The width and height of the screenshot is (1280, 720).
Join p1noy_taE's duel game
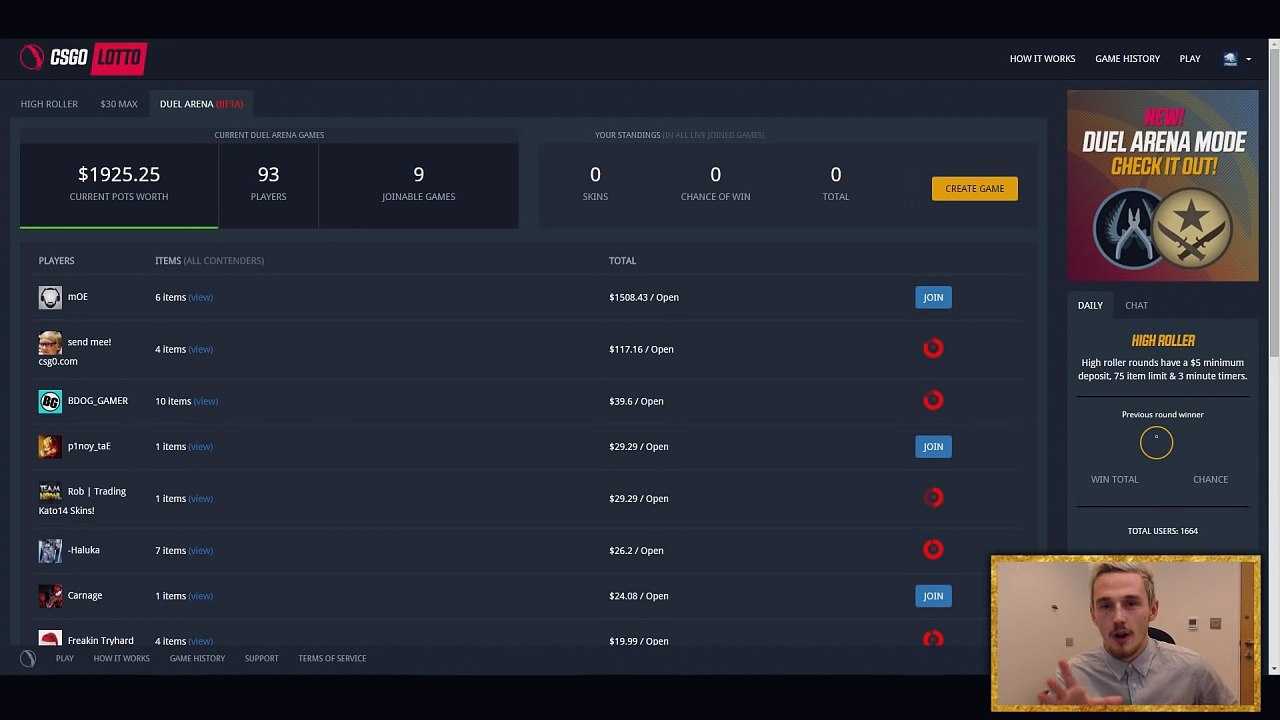pyautogui.click(x=933, y=447)
